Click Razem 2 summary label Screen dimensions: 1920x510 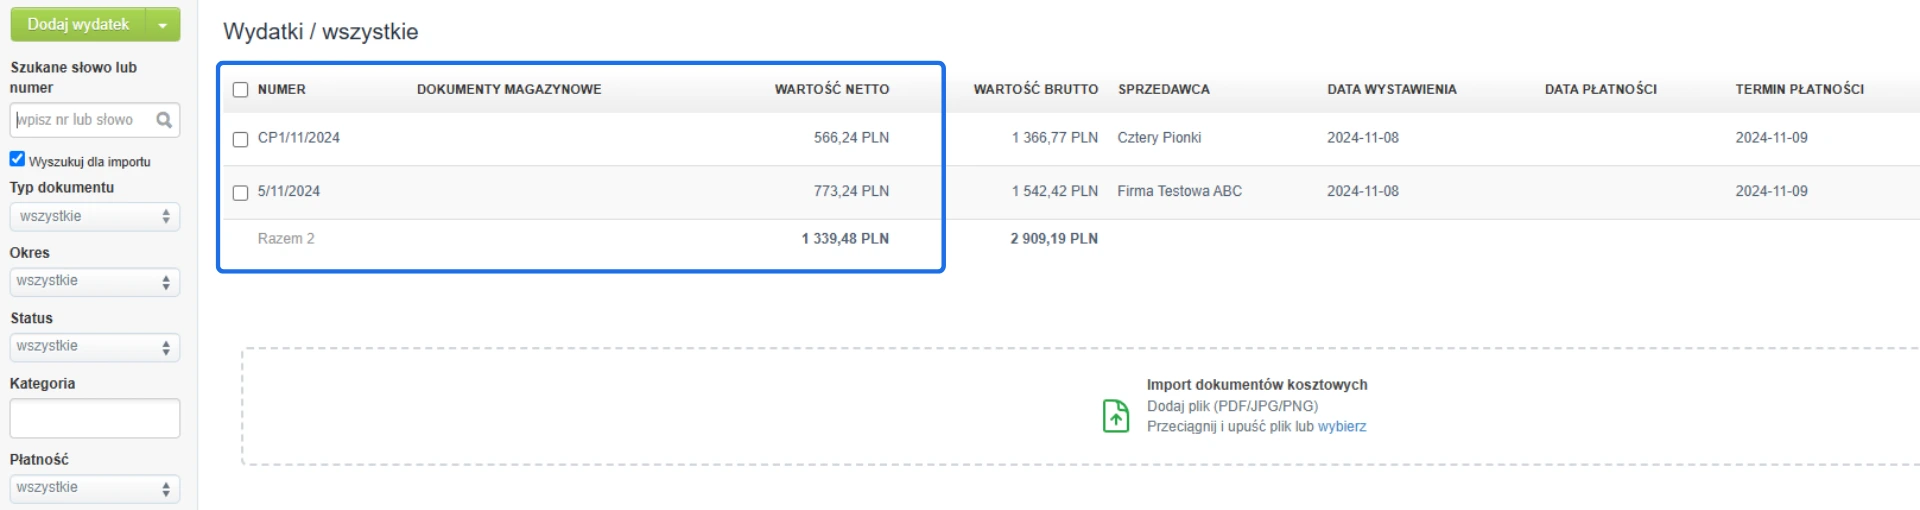point(286,239)
